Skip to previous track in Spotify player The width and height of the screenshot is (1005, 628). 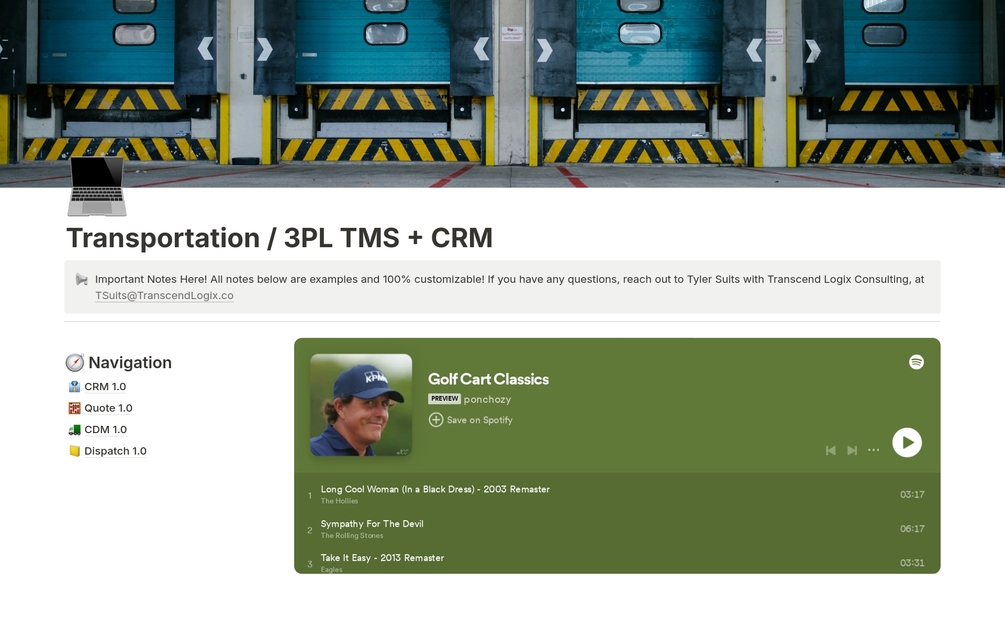(x=831, y=450)
